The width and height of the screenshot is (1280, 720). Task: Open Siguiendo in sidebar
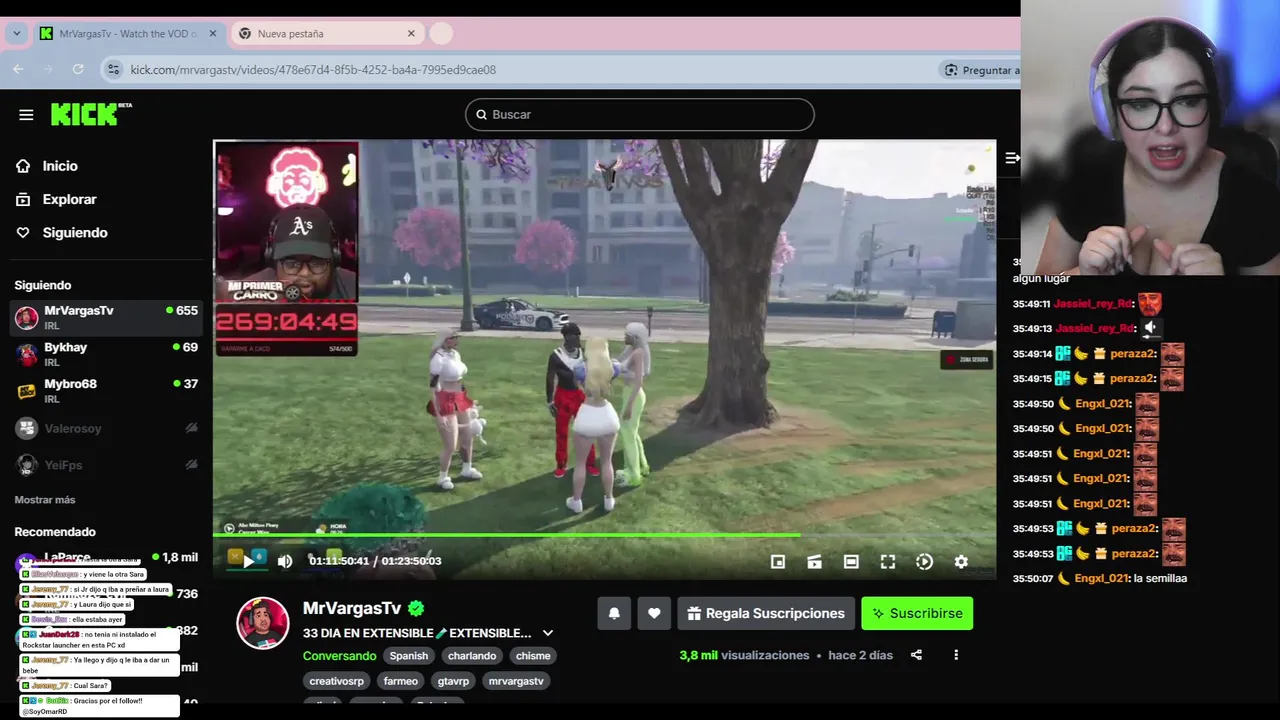pos(74,232)
